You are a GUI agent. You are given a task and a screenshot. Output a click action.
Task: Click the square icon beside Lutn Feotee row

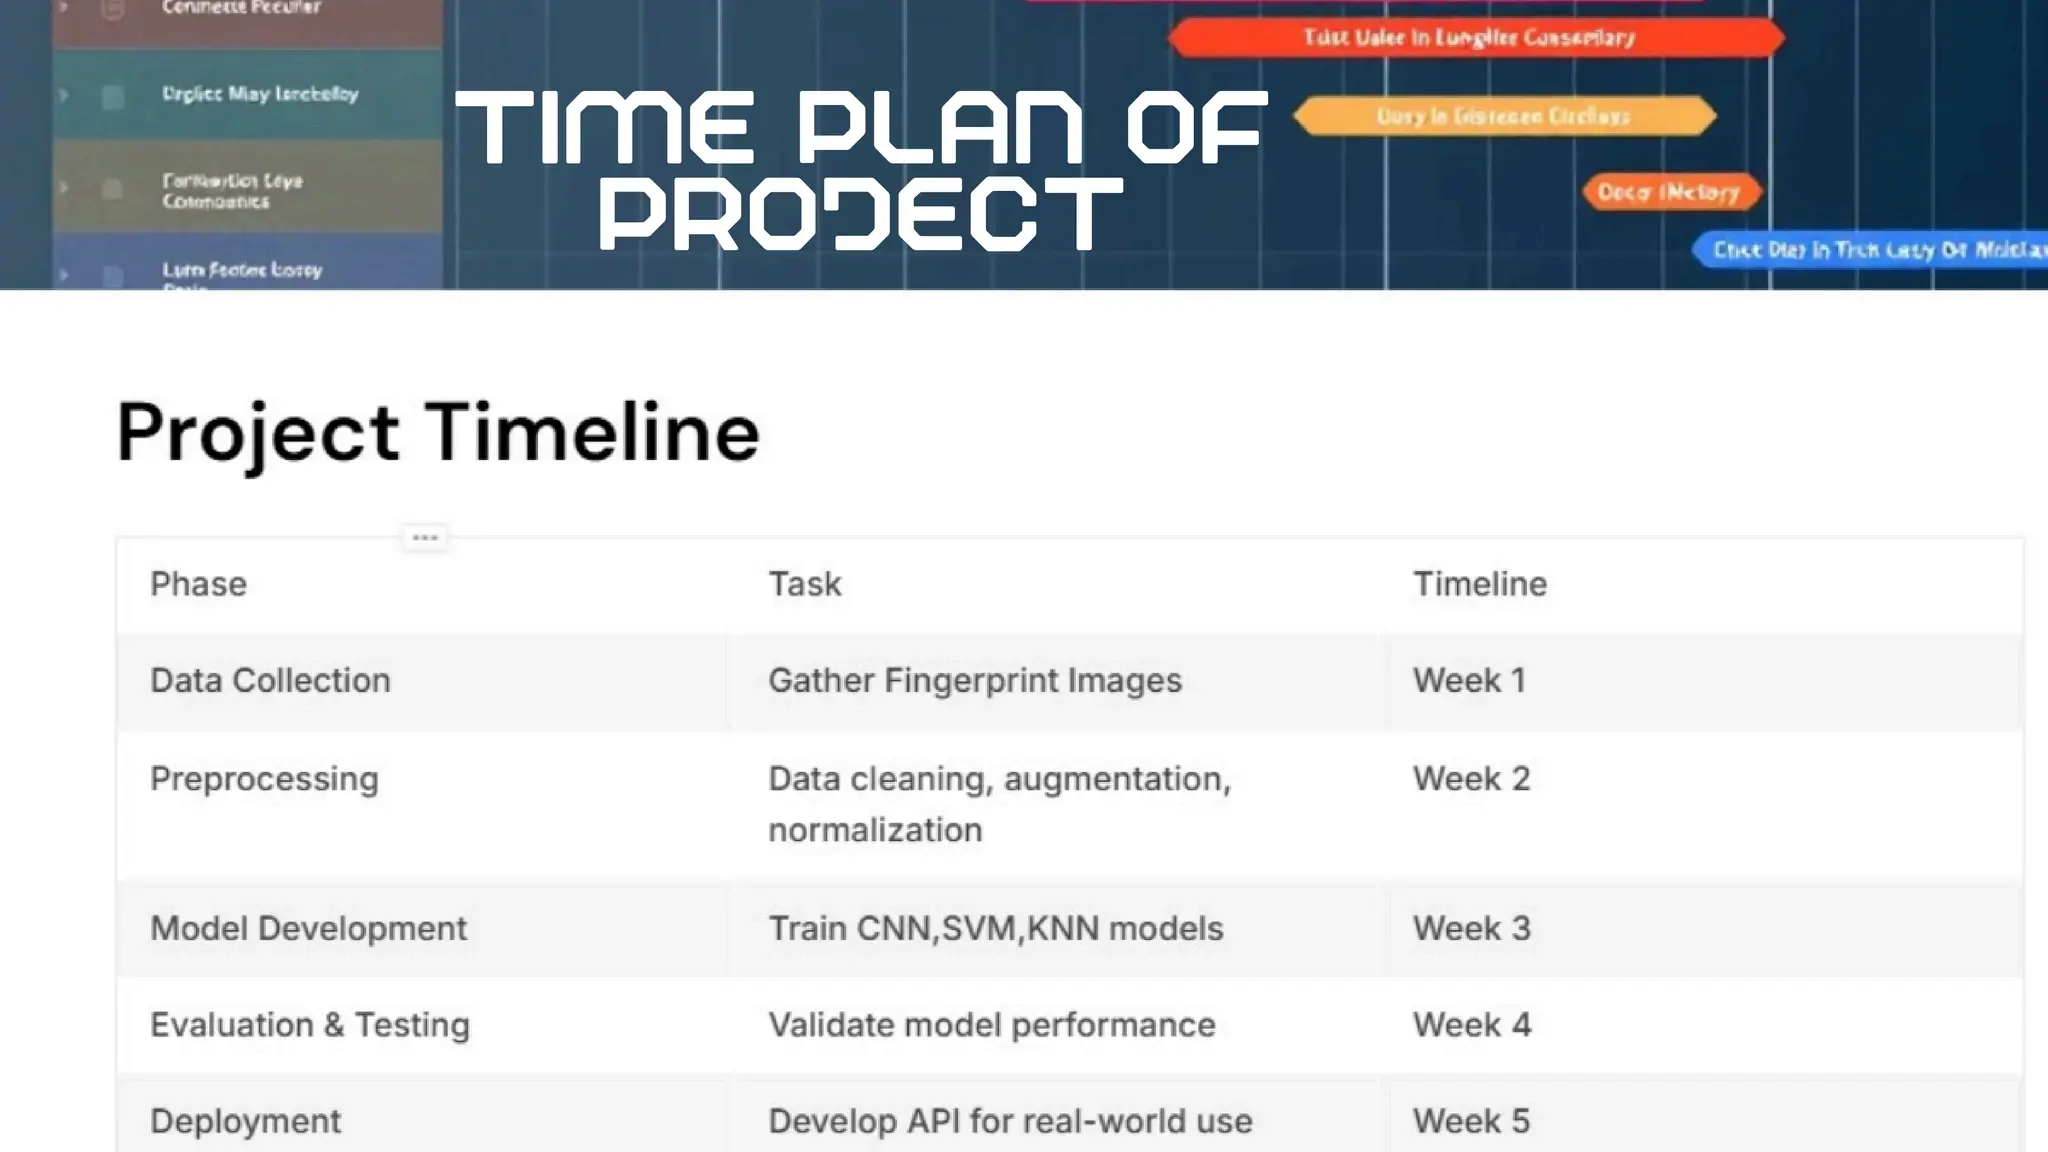[x=113, y=275]
